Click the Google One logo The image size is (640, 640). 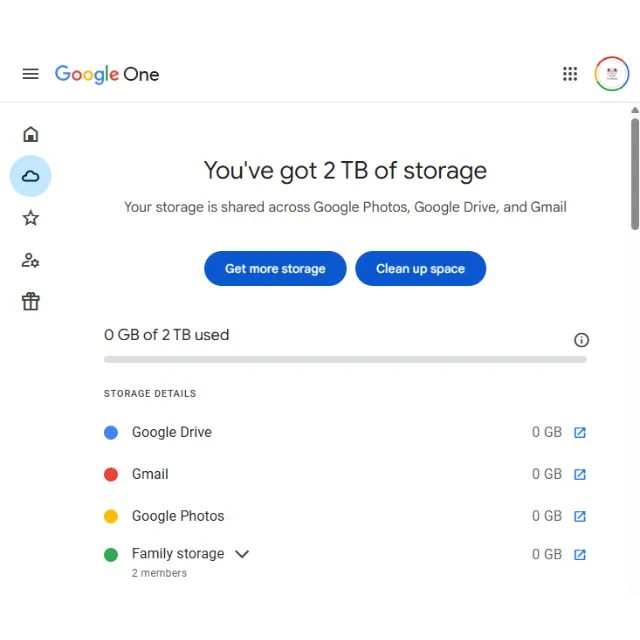107,74
